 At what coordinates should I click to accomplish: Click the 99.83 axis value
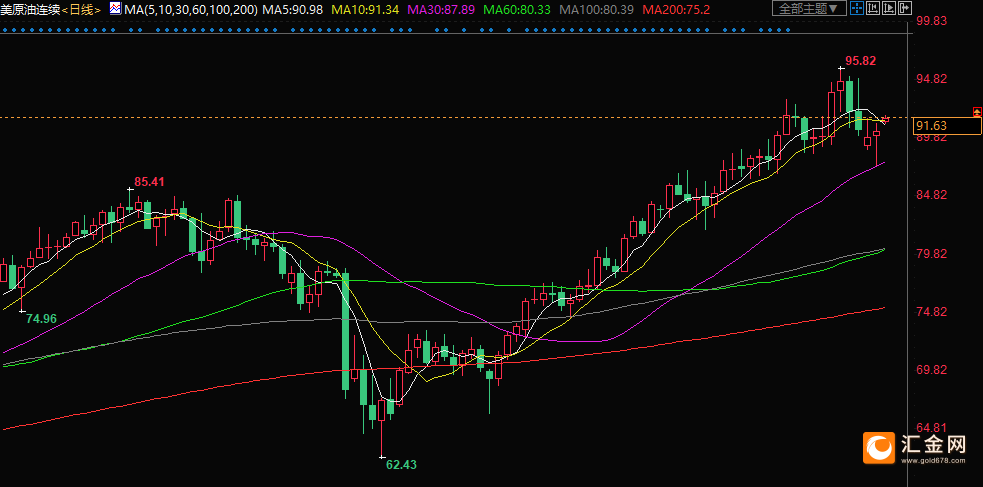pyautogui.click(x=932, y=21)
